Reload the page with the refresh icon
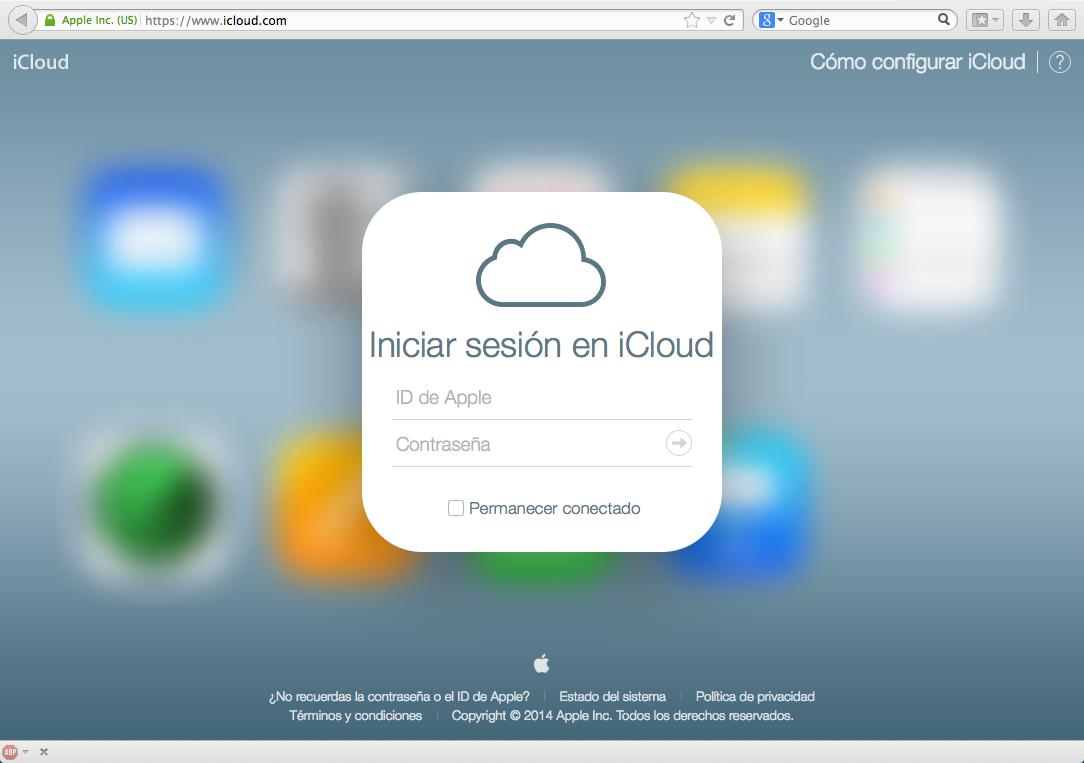This screenshot has height=763, width=1084. point(729,20)
